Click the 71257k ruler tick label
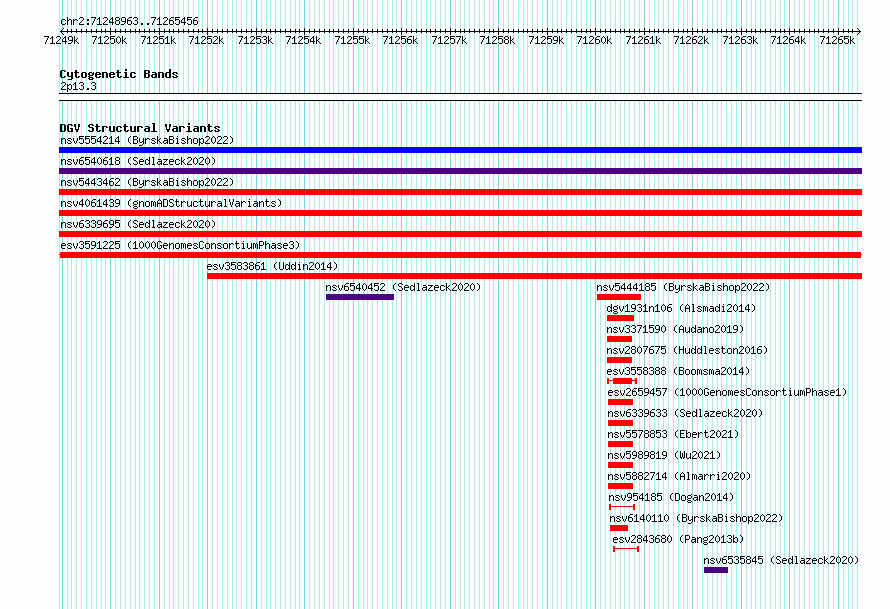This screenshot has height=609, width=890. (x=449, y=40)
